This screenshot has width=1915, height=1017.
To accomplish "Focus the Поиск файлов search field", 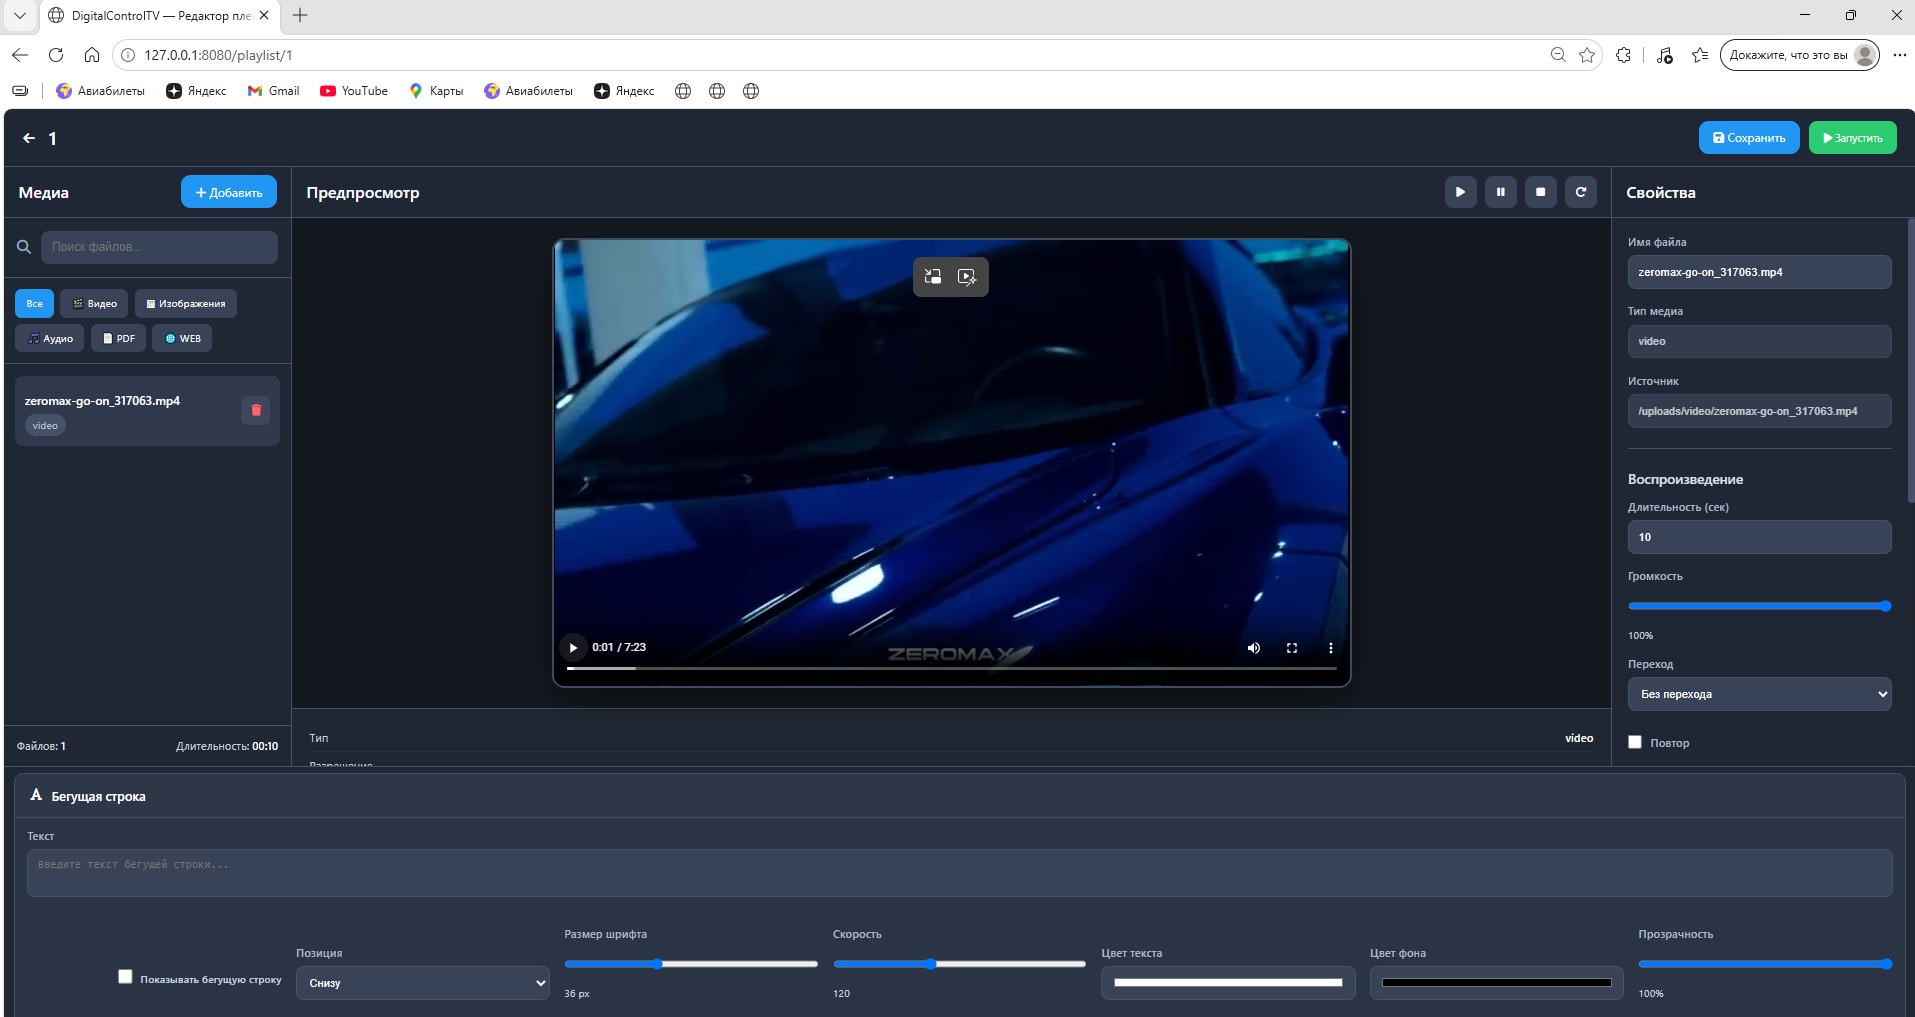I will [159, 247].
